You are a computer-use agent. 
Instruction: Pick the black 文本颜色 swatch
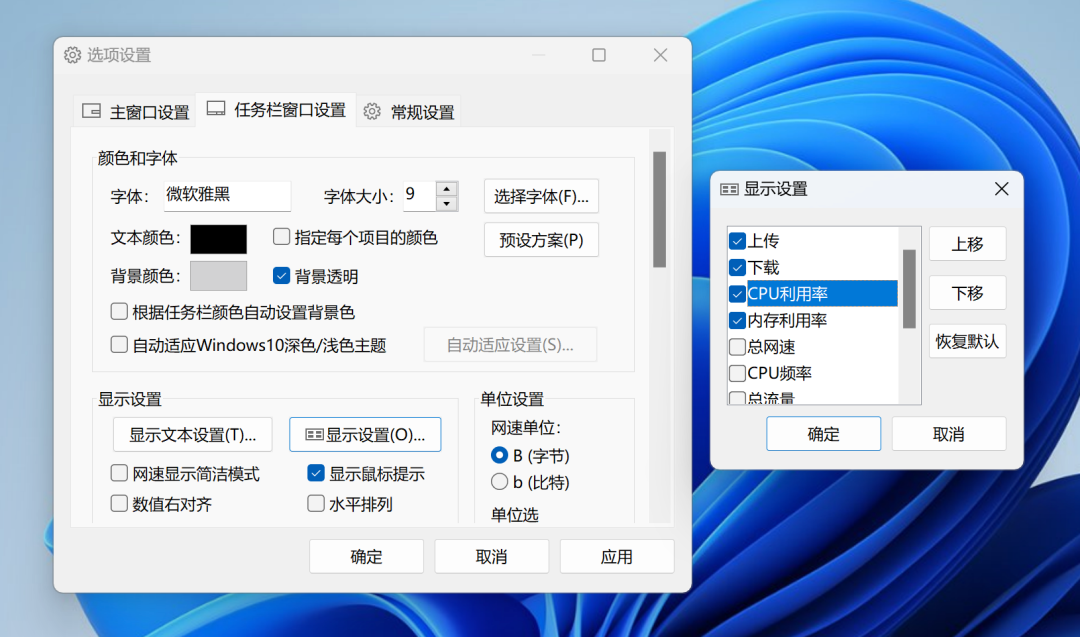click(x=218, y=239)
